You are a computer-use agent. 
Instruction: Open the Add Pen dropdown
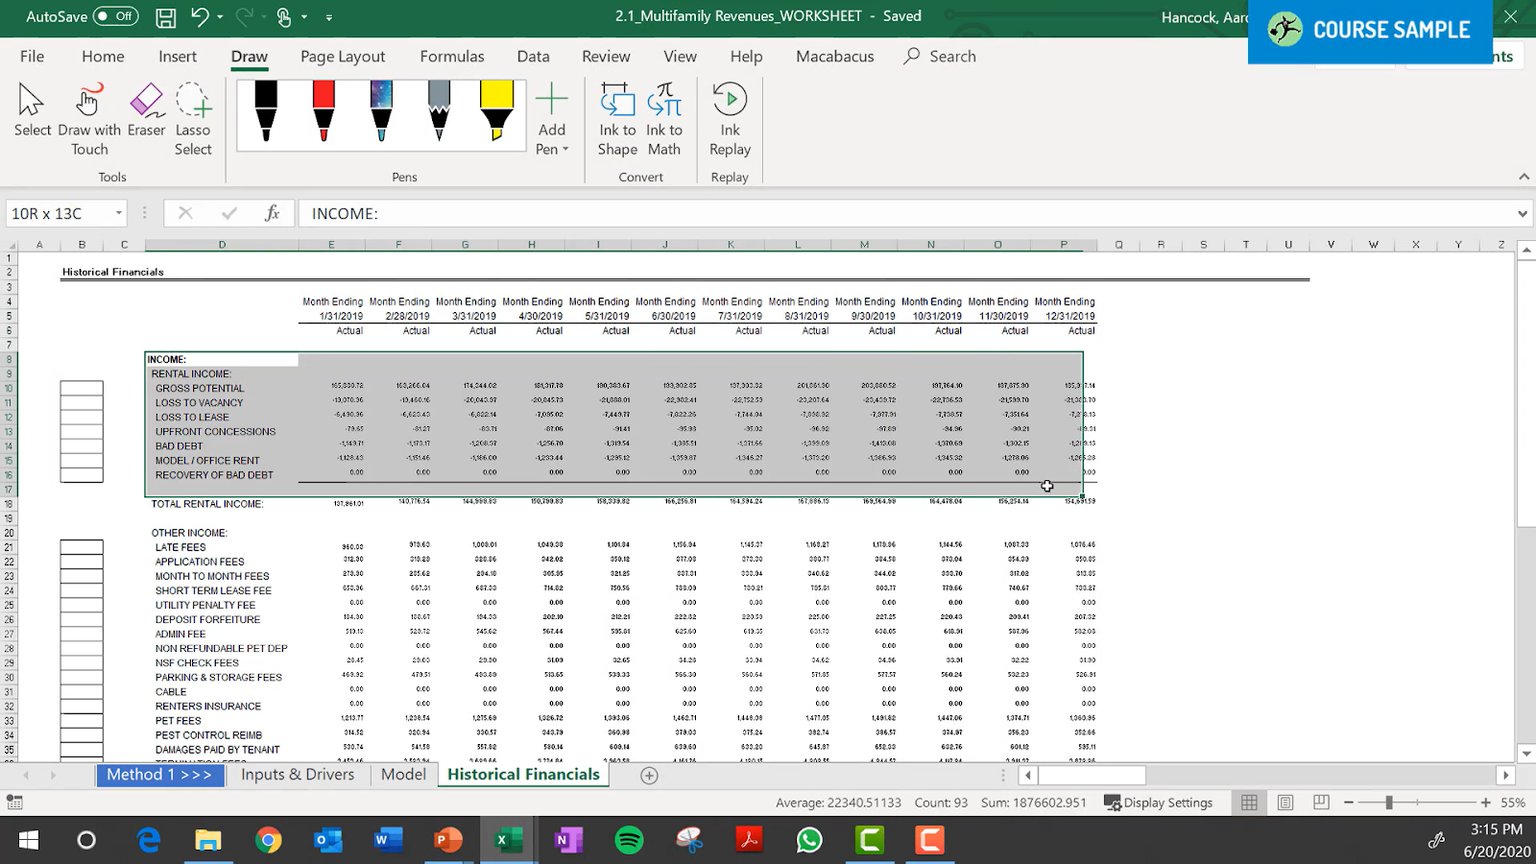pyautogui.click(x=551, y=120)
